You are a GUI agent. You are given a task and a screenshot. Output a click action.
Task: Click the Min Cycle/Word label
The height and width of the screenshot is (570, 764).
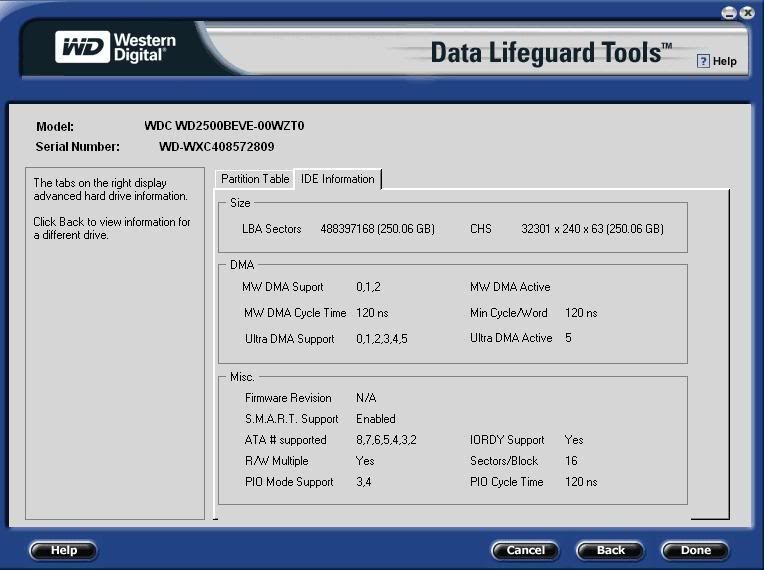pos(509,313)
